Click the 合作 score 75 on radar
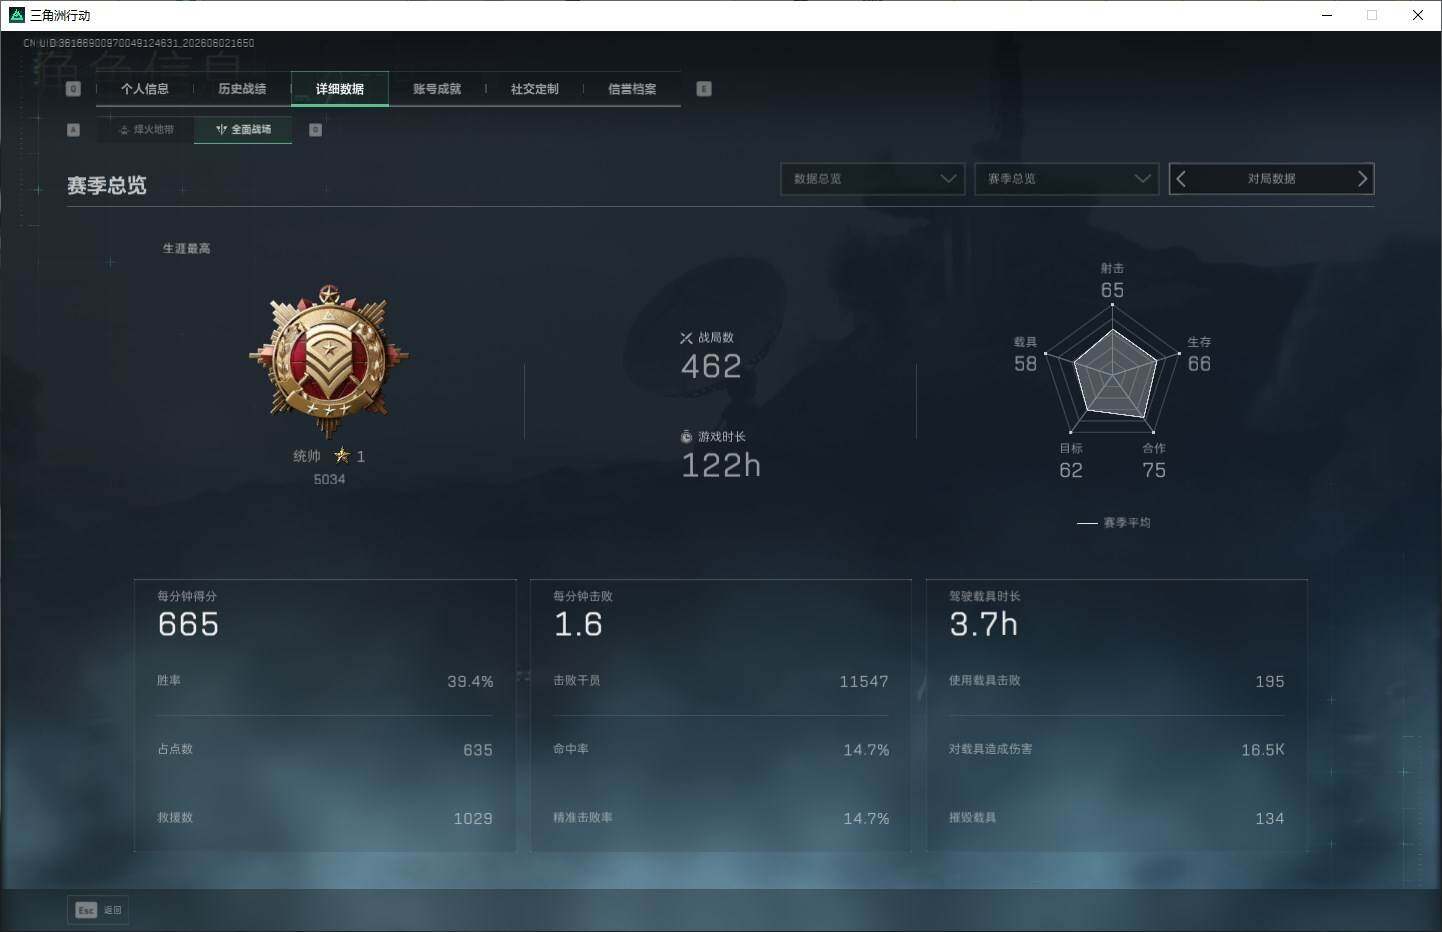The height and width of the screenshot is (932, 1442). [1154, 470]
